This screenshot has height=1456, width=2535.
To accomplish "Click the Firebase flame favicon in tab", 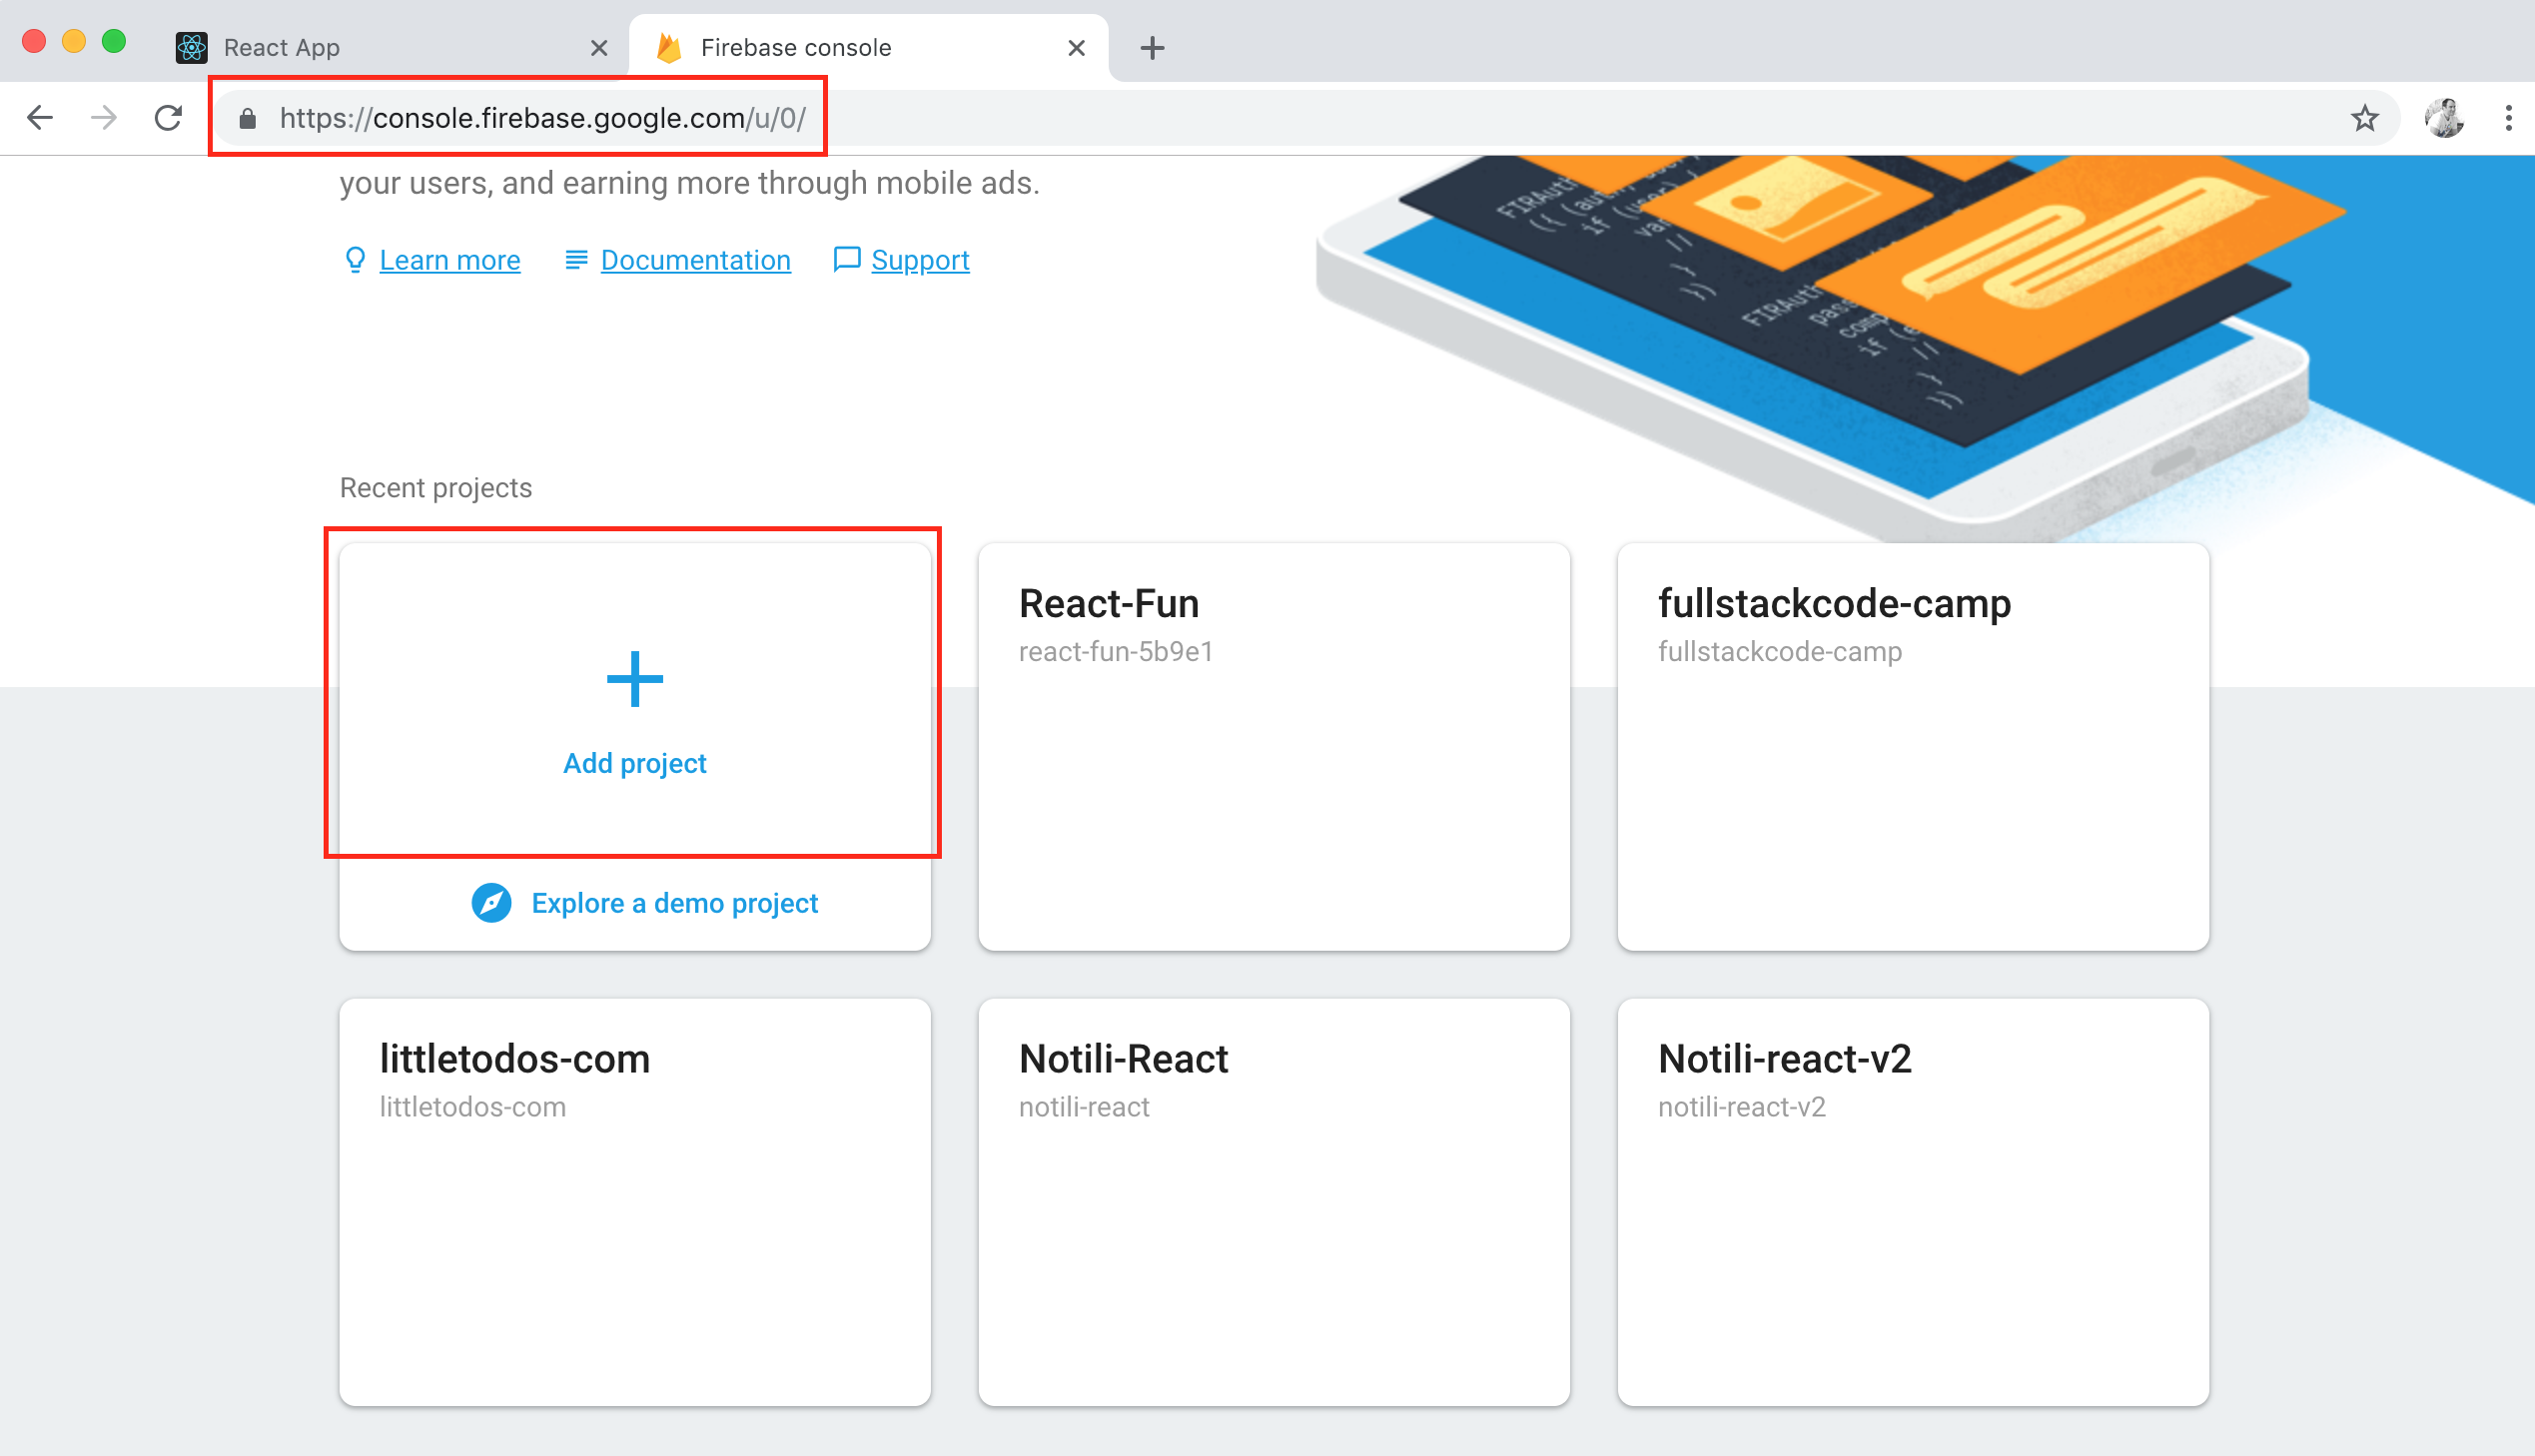I will [669, 48].
